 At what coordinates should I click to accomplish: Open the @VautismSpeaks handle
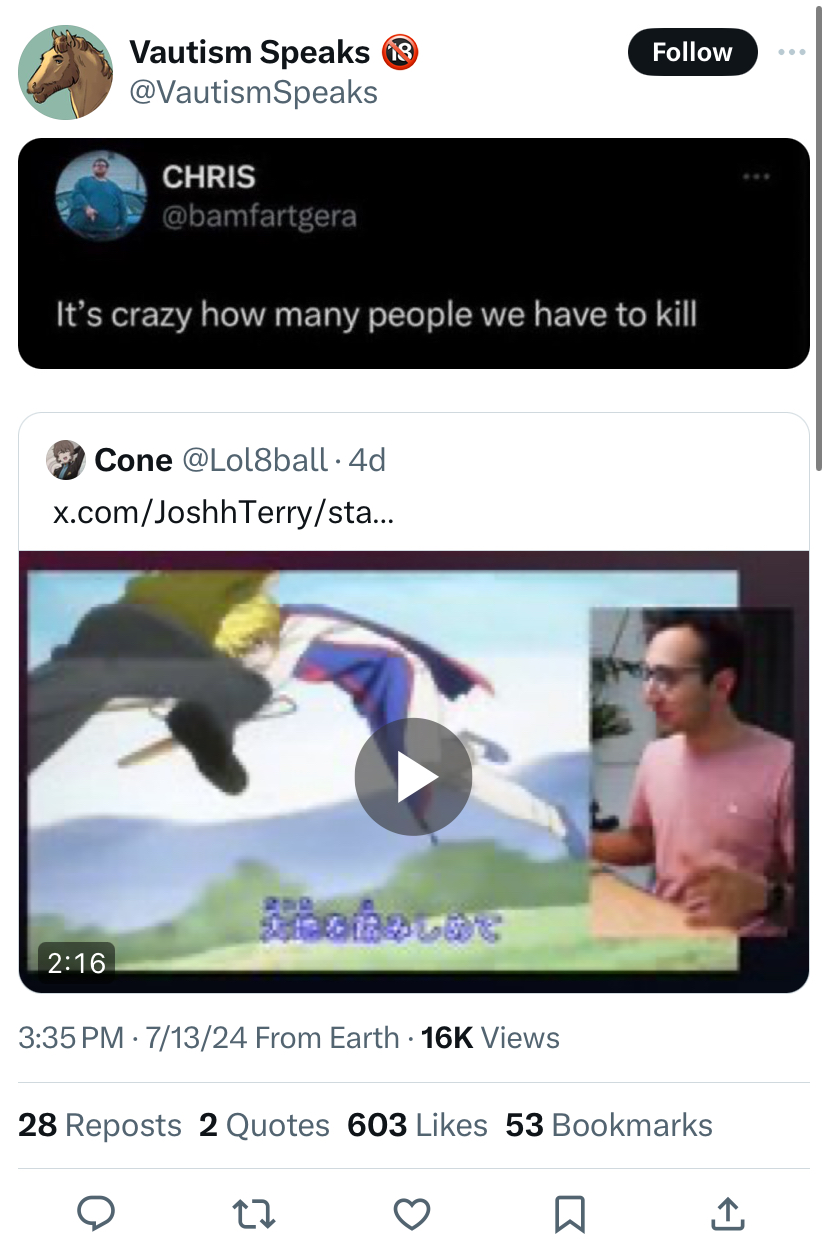click(x=253, y=93)
